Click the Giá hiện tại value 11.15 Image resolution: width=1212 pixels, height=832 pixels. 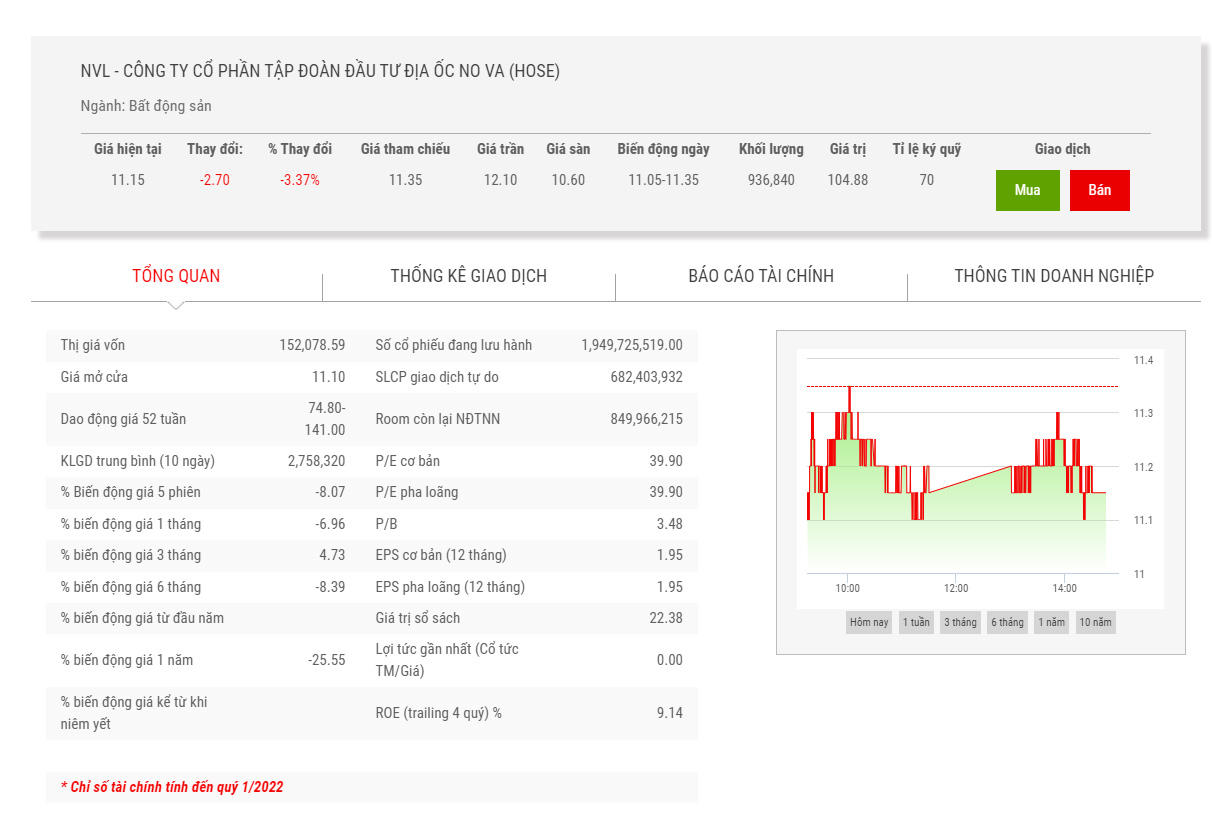[x=128, y=180]
